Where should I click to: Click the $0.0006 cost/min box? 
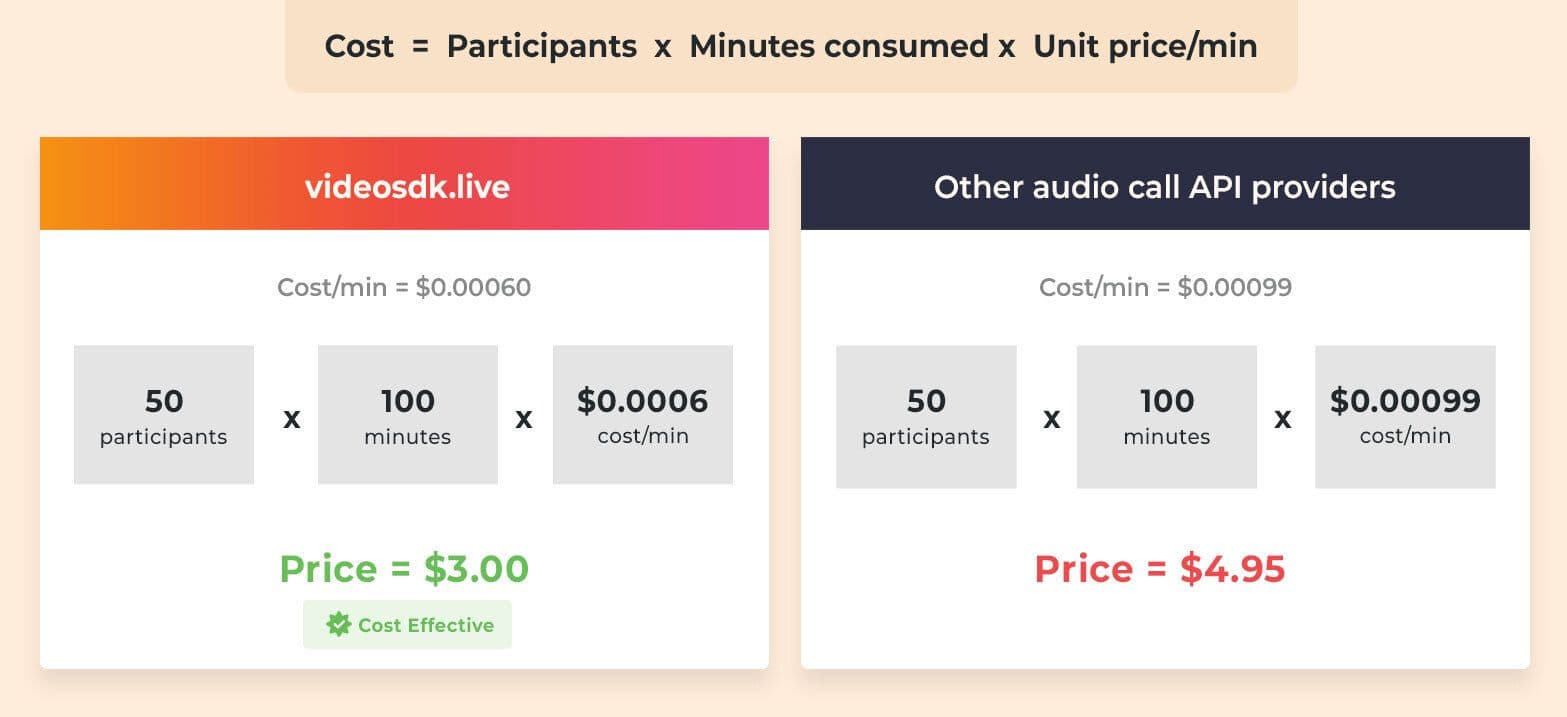[643, 415]
